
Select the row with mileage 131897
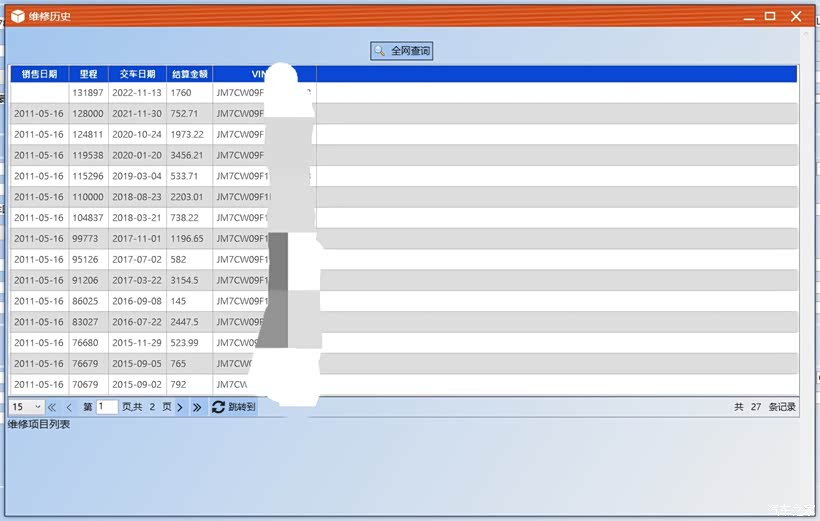(x=88, y=93)
